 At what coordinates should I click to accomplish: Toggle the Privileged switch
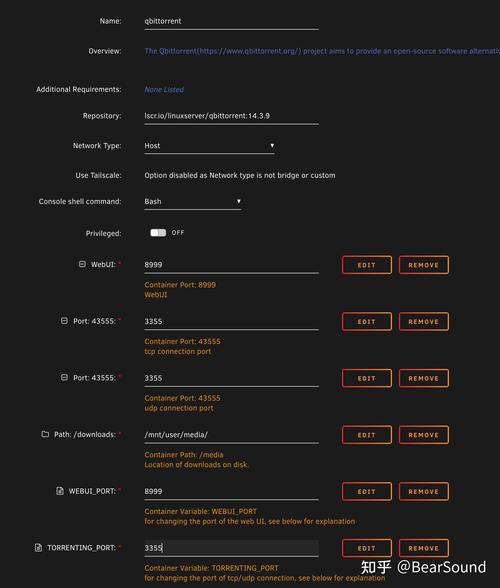[x=158, y=233]
